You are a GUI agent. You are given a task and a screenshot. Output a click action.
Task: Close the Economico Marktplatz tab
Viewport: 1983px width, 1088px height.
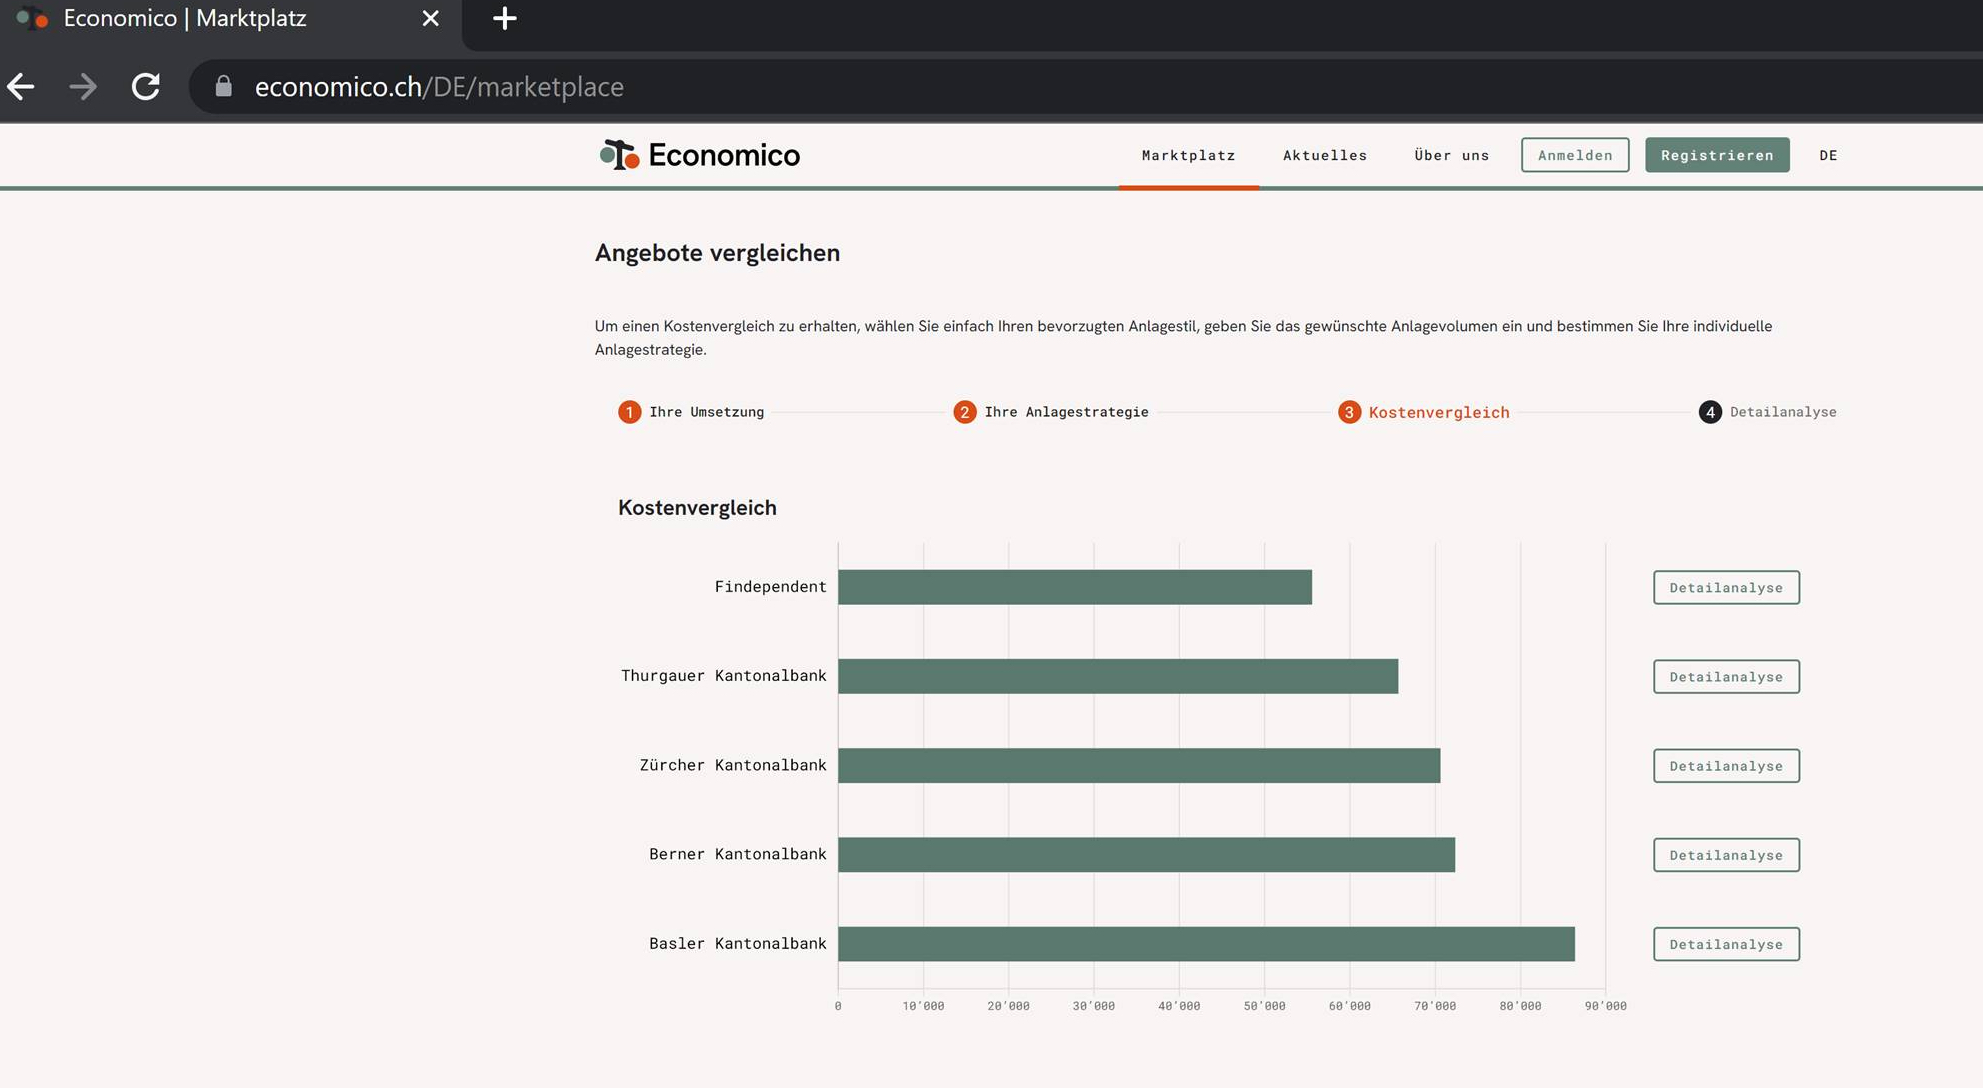click(430, 19)
